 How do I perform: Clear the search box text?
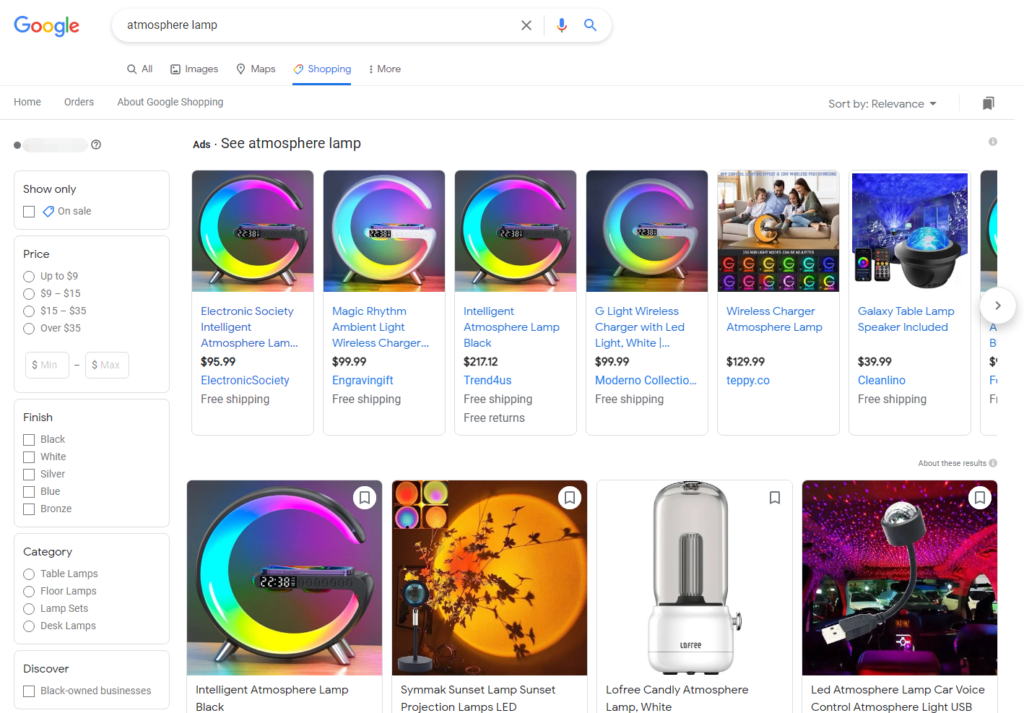click(526, 25)
